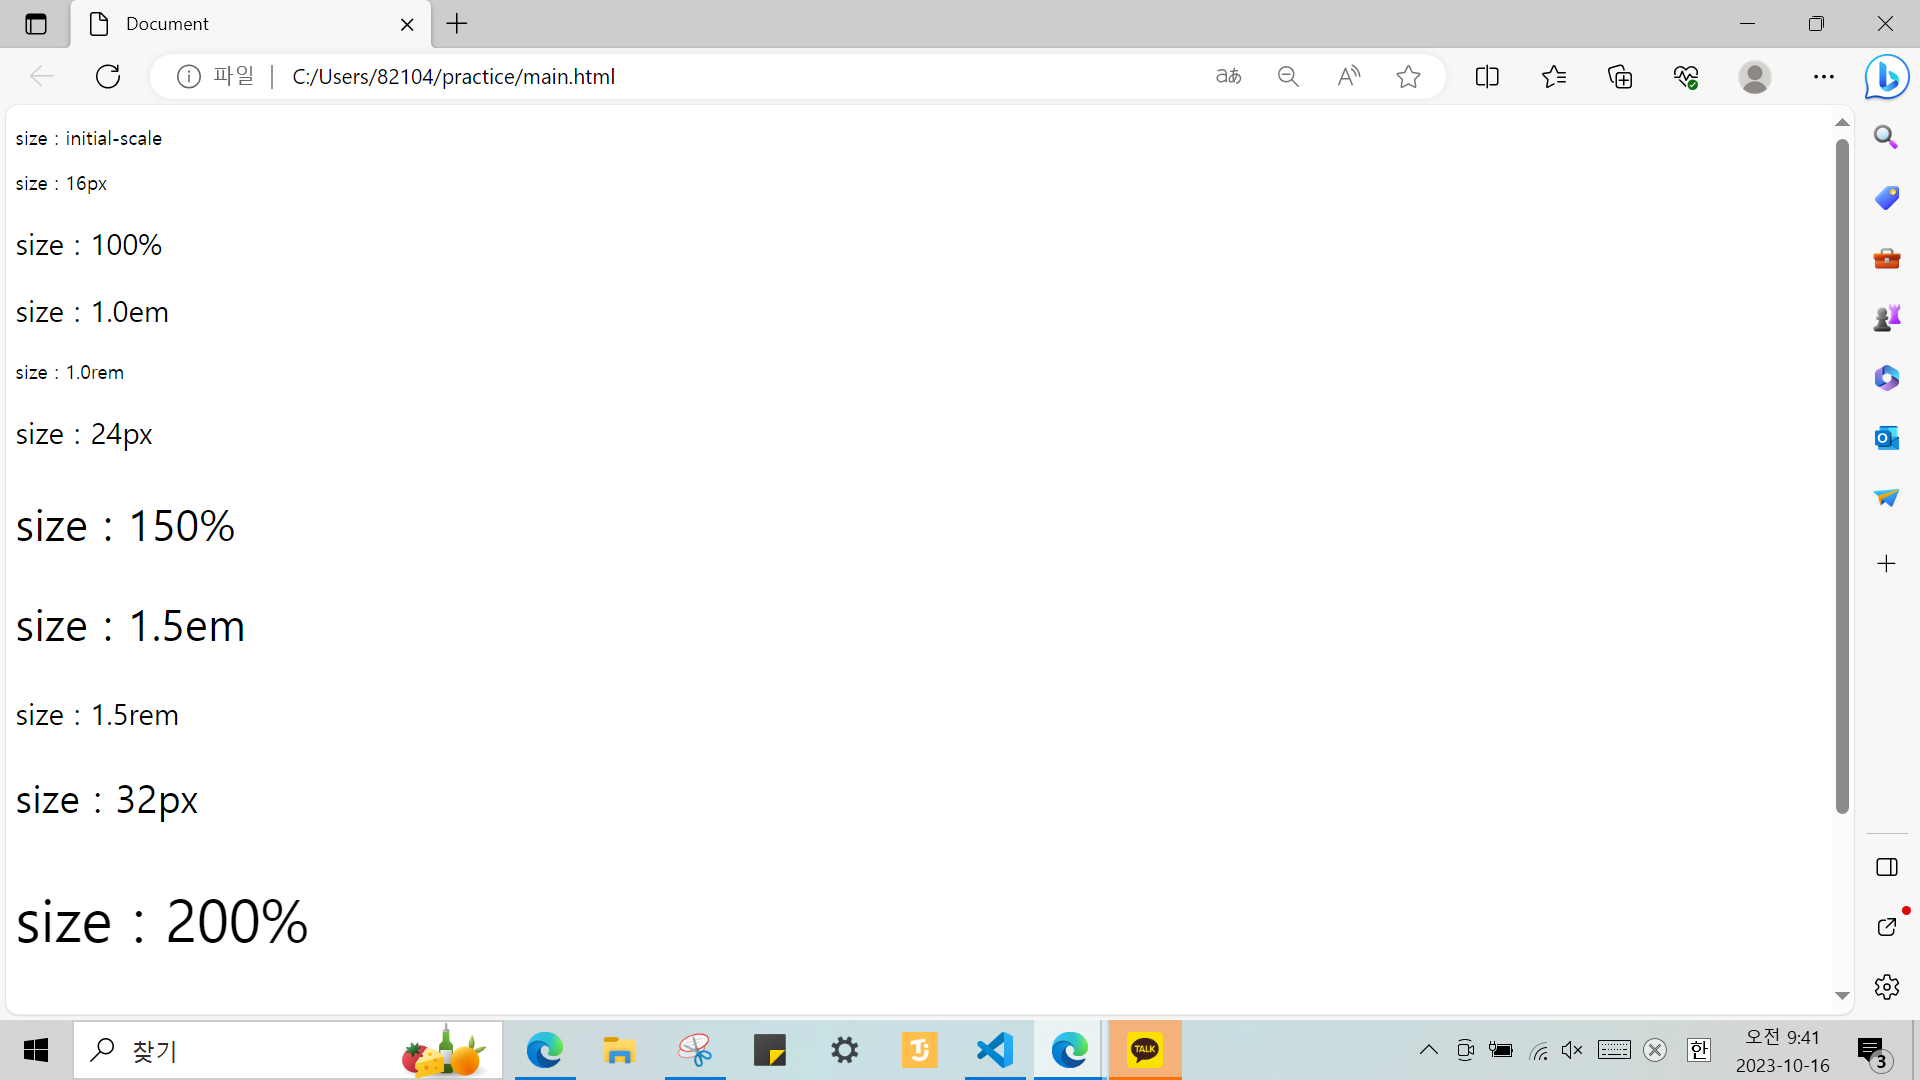The height and width of the screenshot is (1080, 1920).
Task: Open split screen view
Action: pyautogui.click(x=1487, y=76)
